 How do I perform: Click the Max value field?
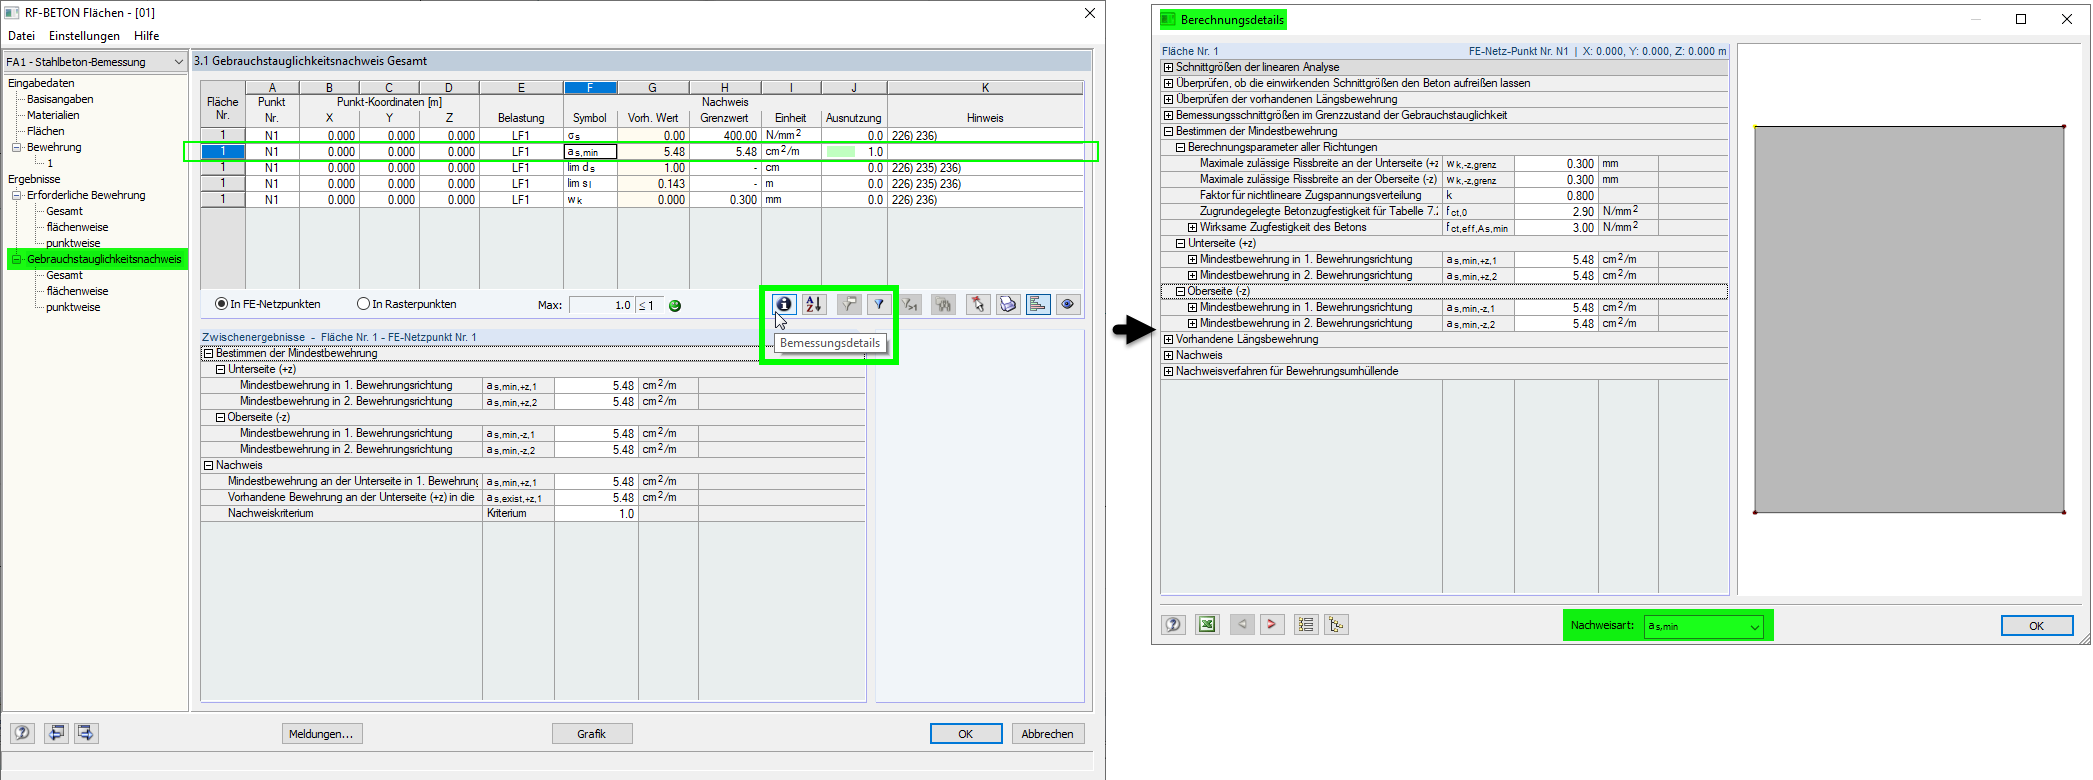[602, 305]
